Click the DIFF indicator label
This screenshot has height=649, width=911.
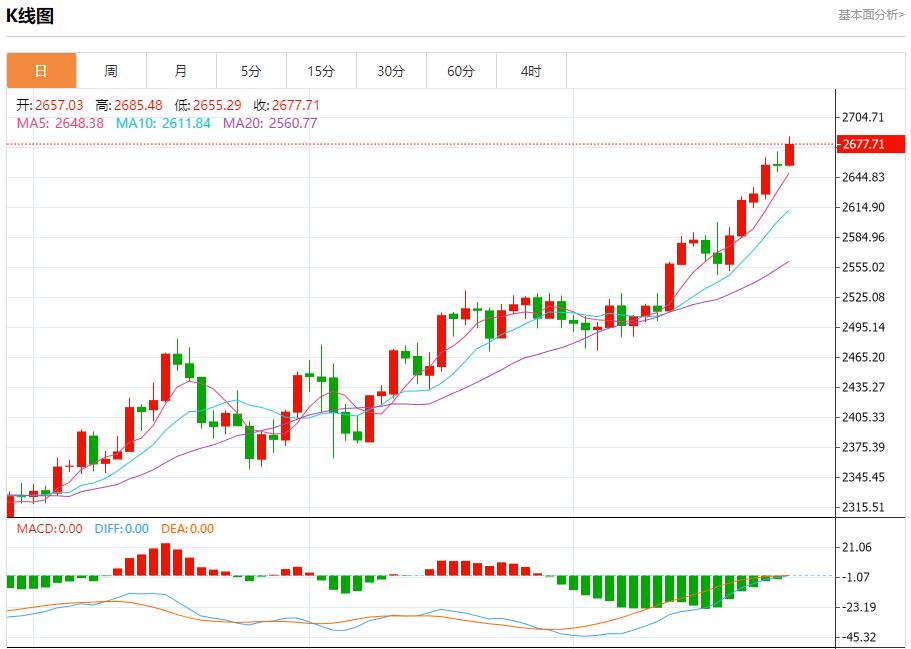pos(110,531)
